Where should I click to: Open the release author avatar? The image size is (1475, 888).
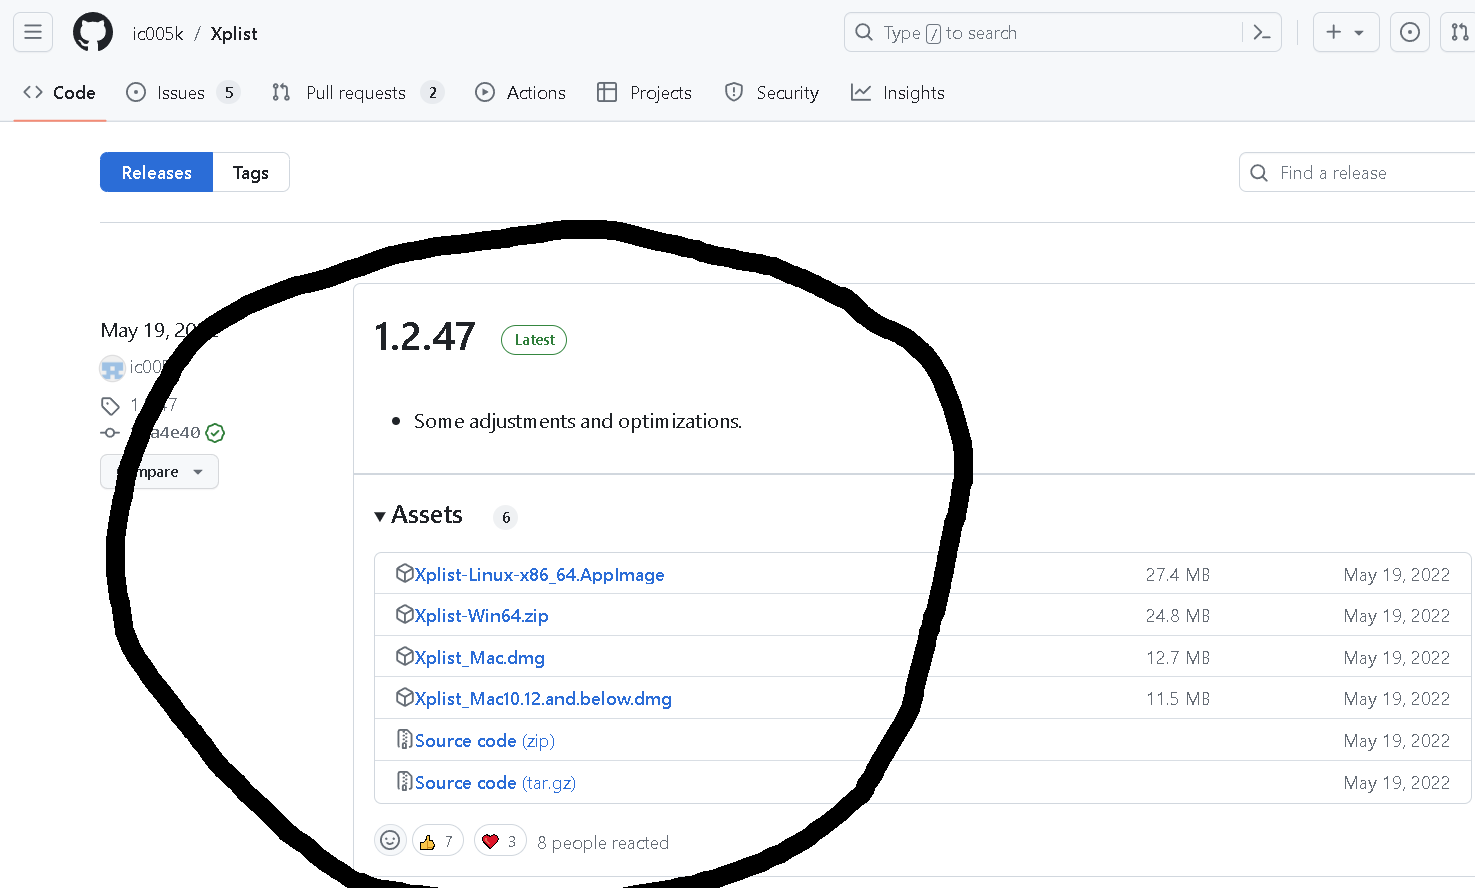(x=112, y=368)
